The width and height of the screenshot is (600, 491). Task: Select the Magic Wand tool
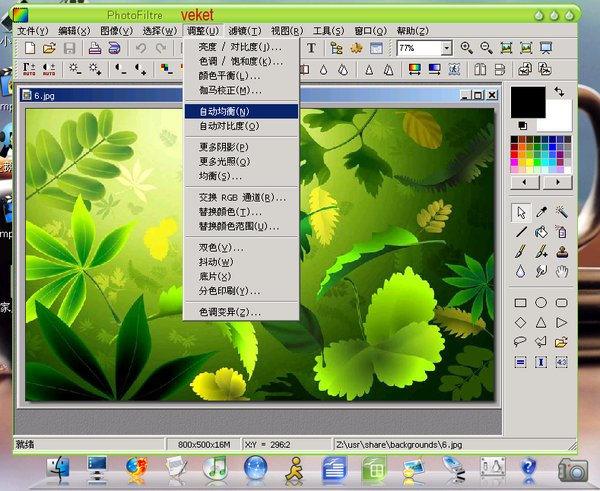pyautogui.click(x=562, y=212)
